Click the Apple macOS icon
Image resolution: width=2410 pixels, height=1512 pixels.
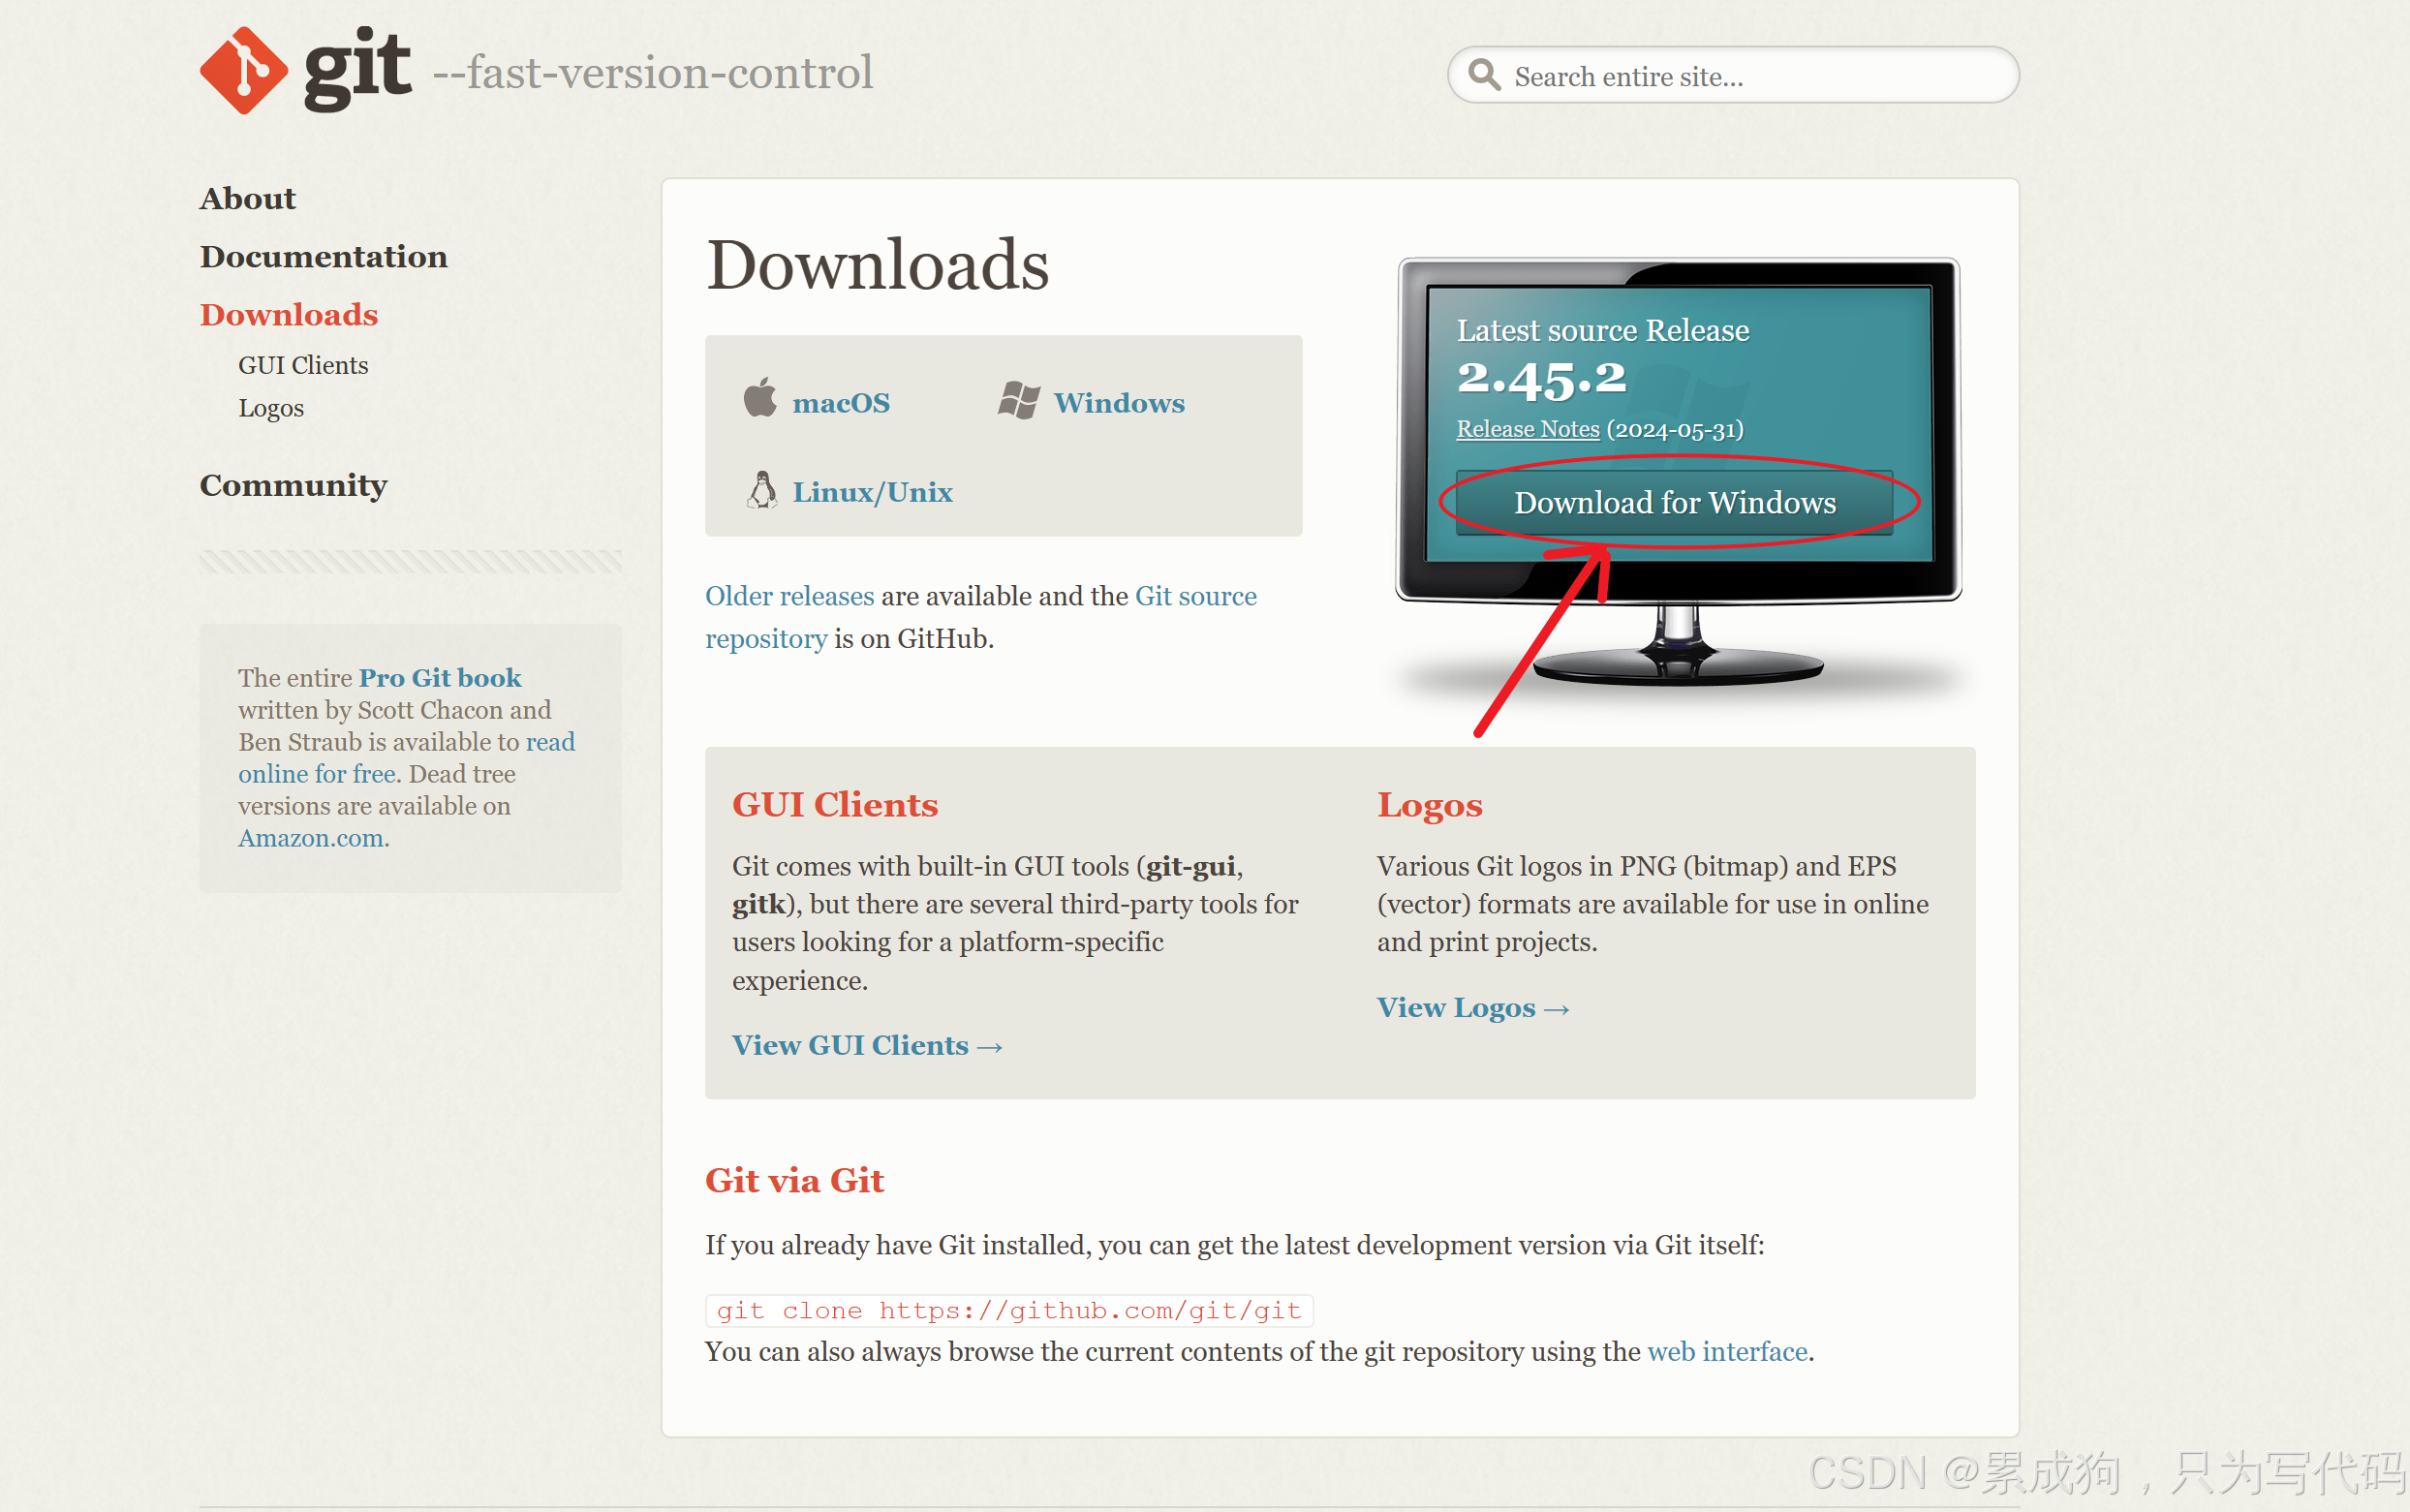pyautogui.click(x=760, y=398)
